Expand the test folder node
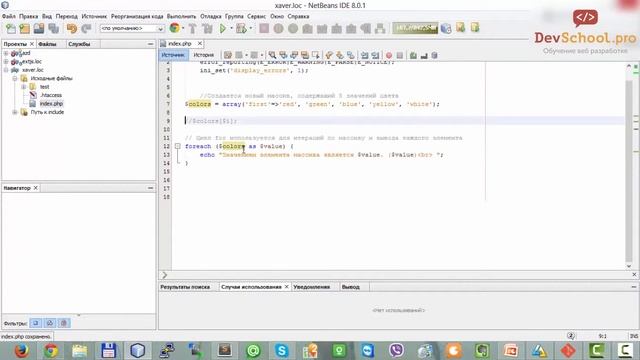This screenshot has height=360, width=640. click(x=24, y=87)
